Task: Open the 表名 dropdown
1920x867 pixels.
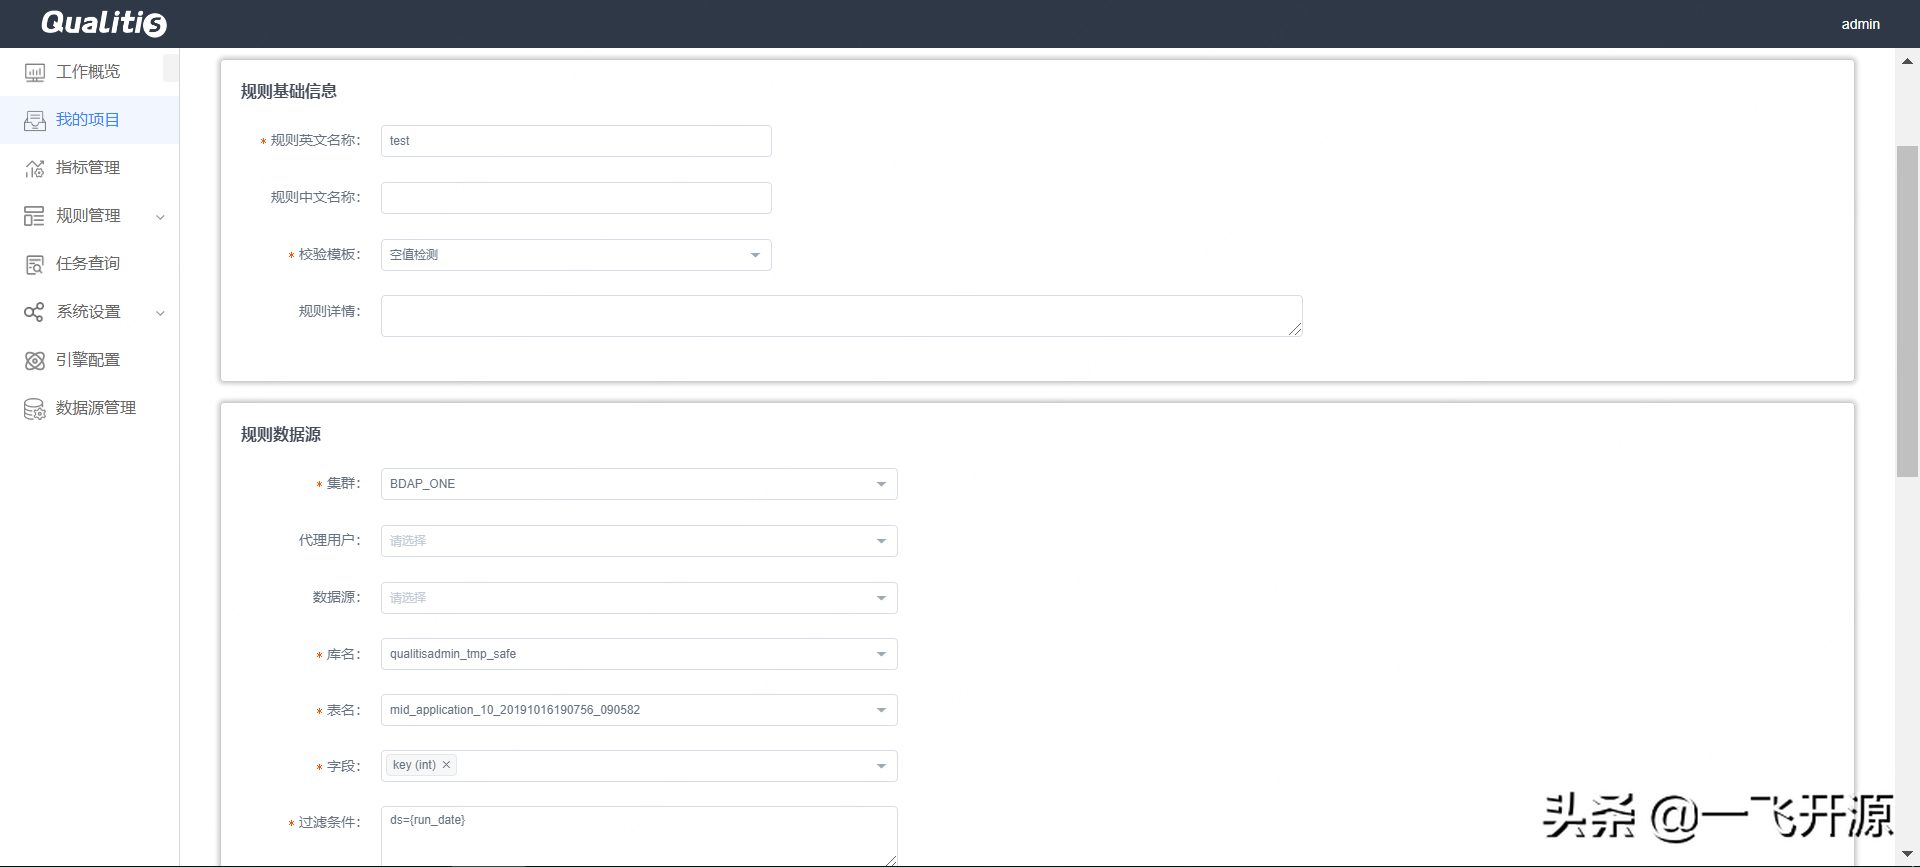Action: [x=639, y=710]
